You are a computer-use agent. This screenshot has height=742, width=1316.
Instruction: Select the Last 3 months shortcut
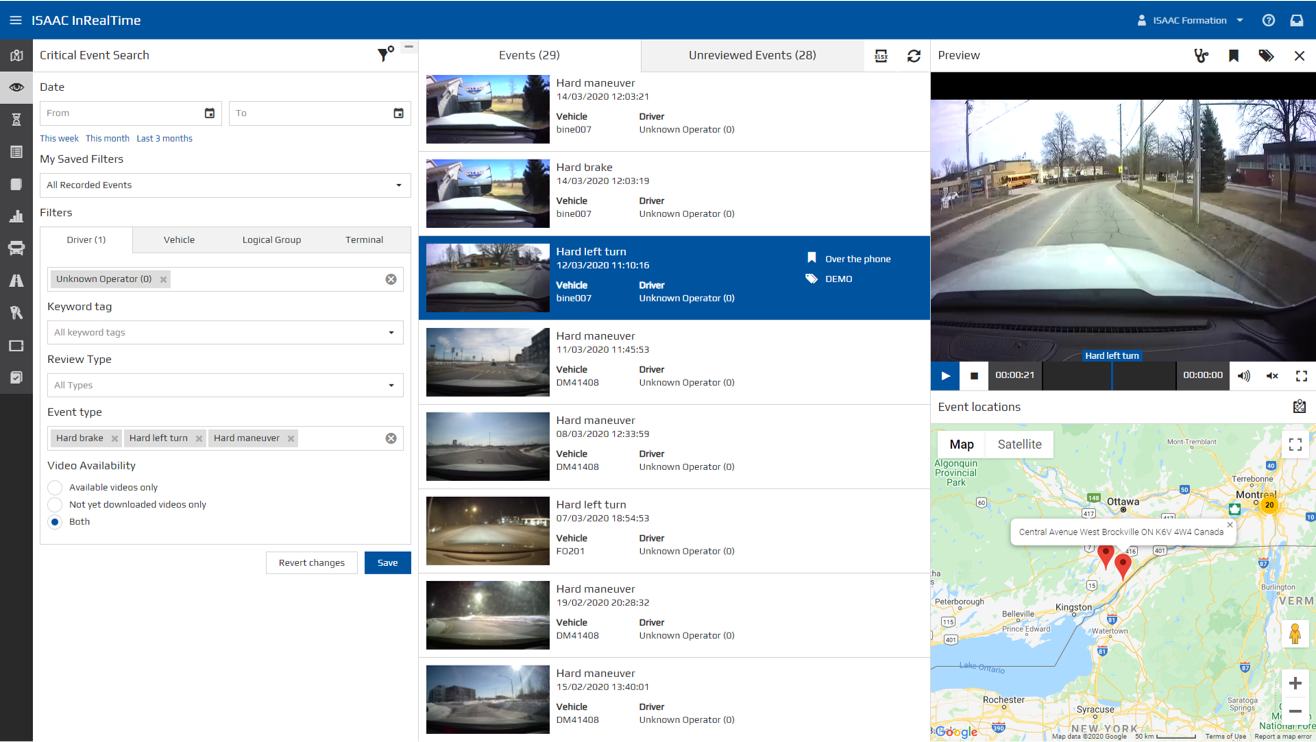click(164, 138)
